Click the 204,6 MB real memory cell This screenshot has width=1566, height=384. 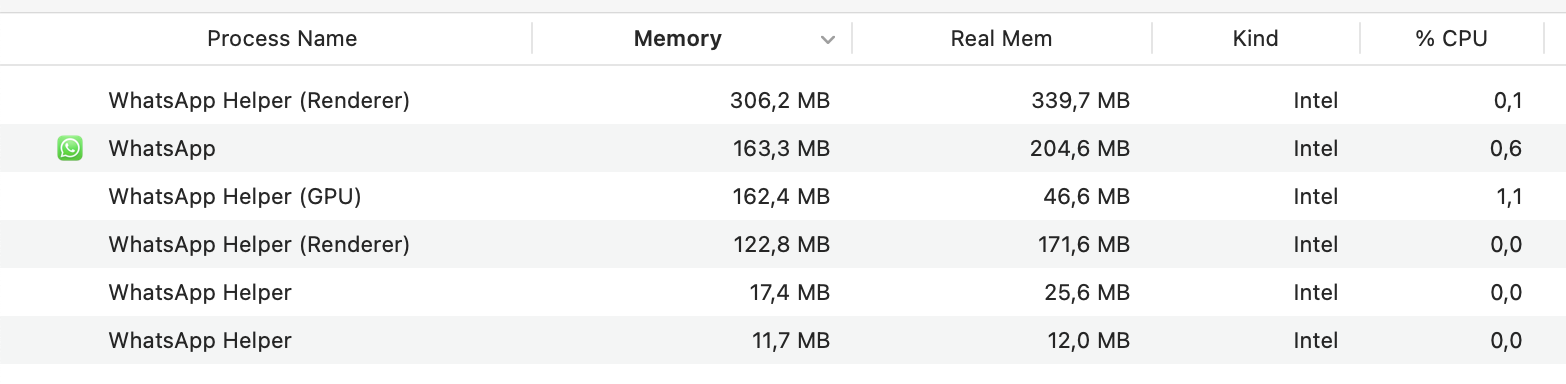tap(1080, 149)
